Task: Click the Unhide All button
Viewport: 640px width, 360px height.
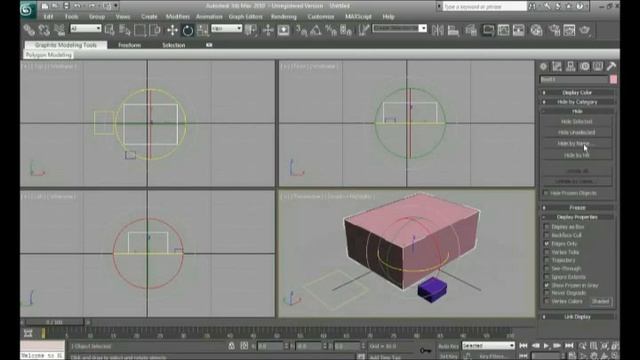Action: click(577, 171)
